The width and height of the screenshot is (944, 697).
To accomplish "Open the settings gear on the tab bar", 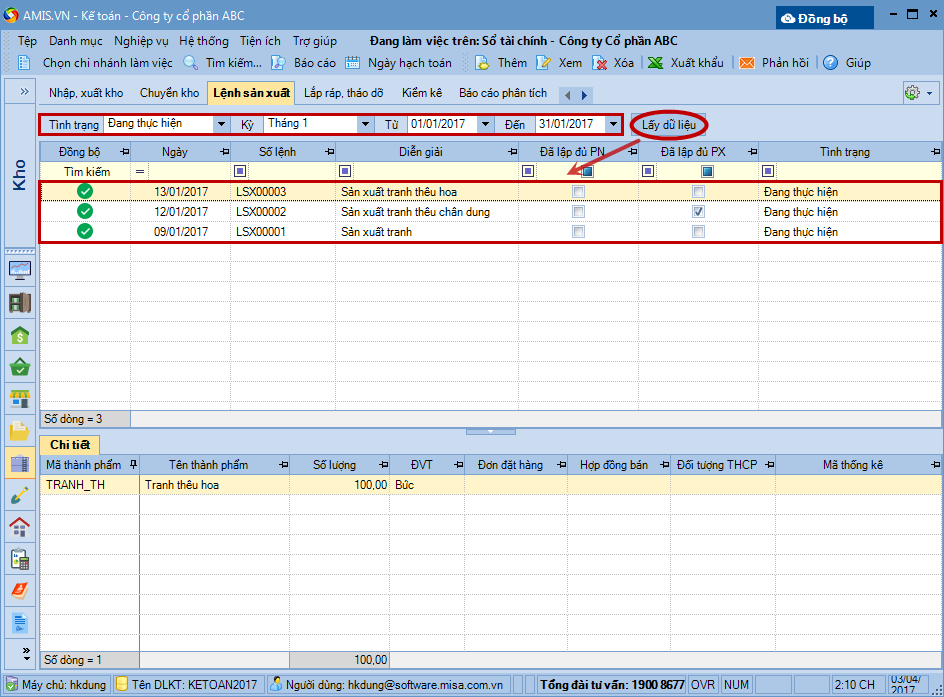I will point(912,92).
